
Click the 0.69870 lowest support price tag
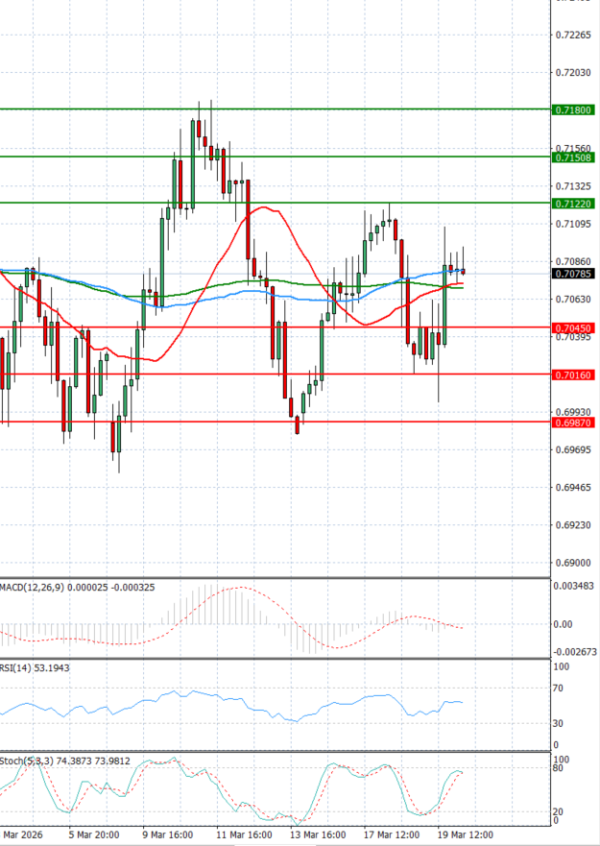coord(573,423)
